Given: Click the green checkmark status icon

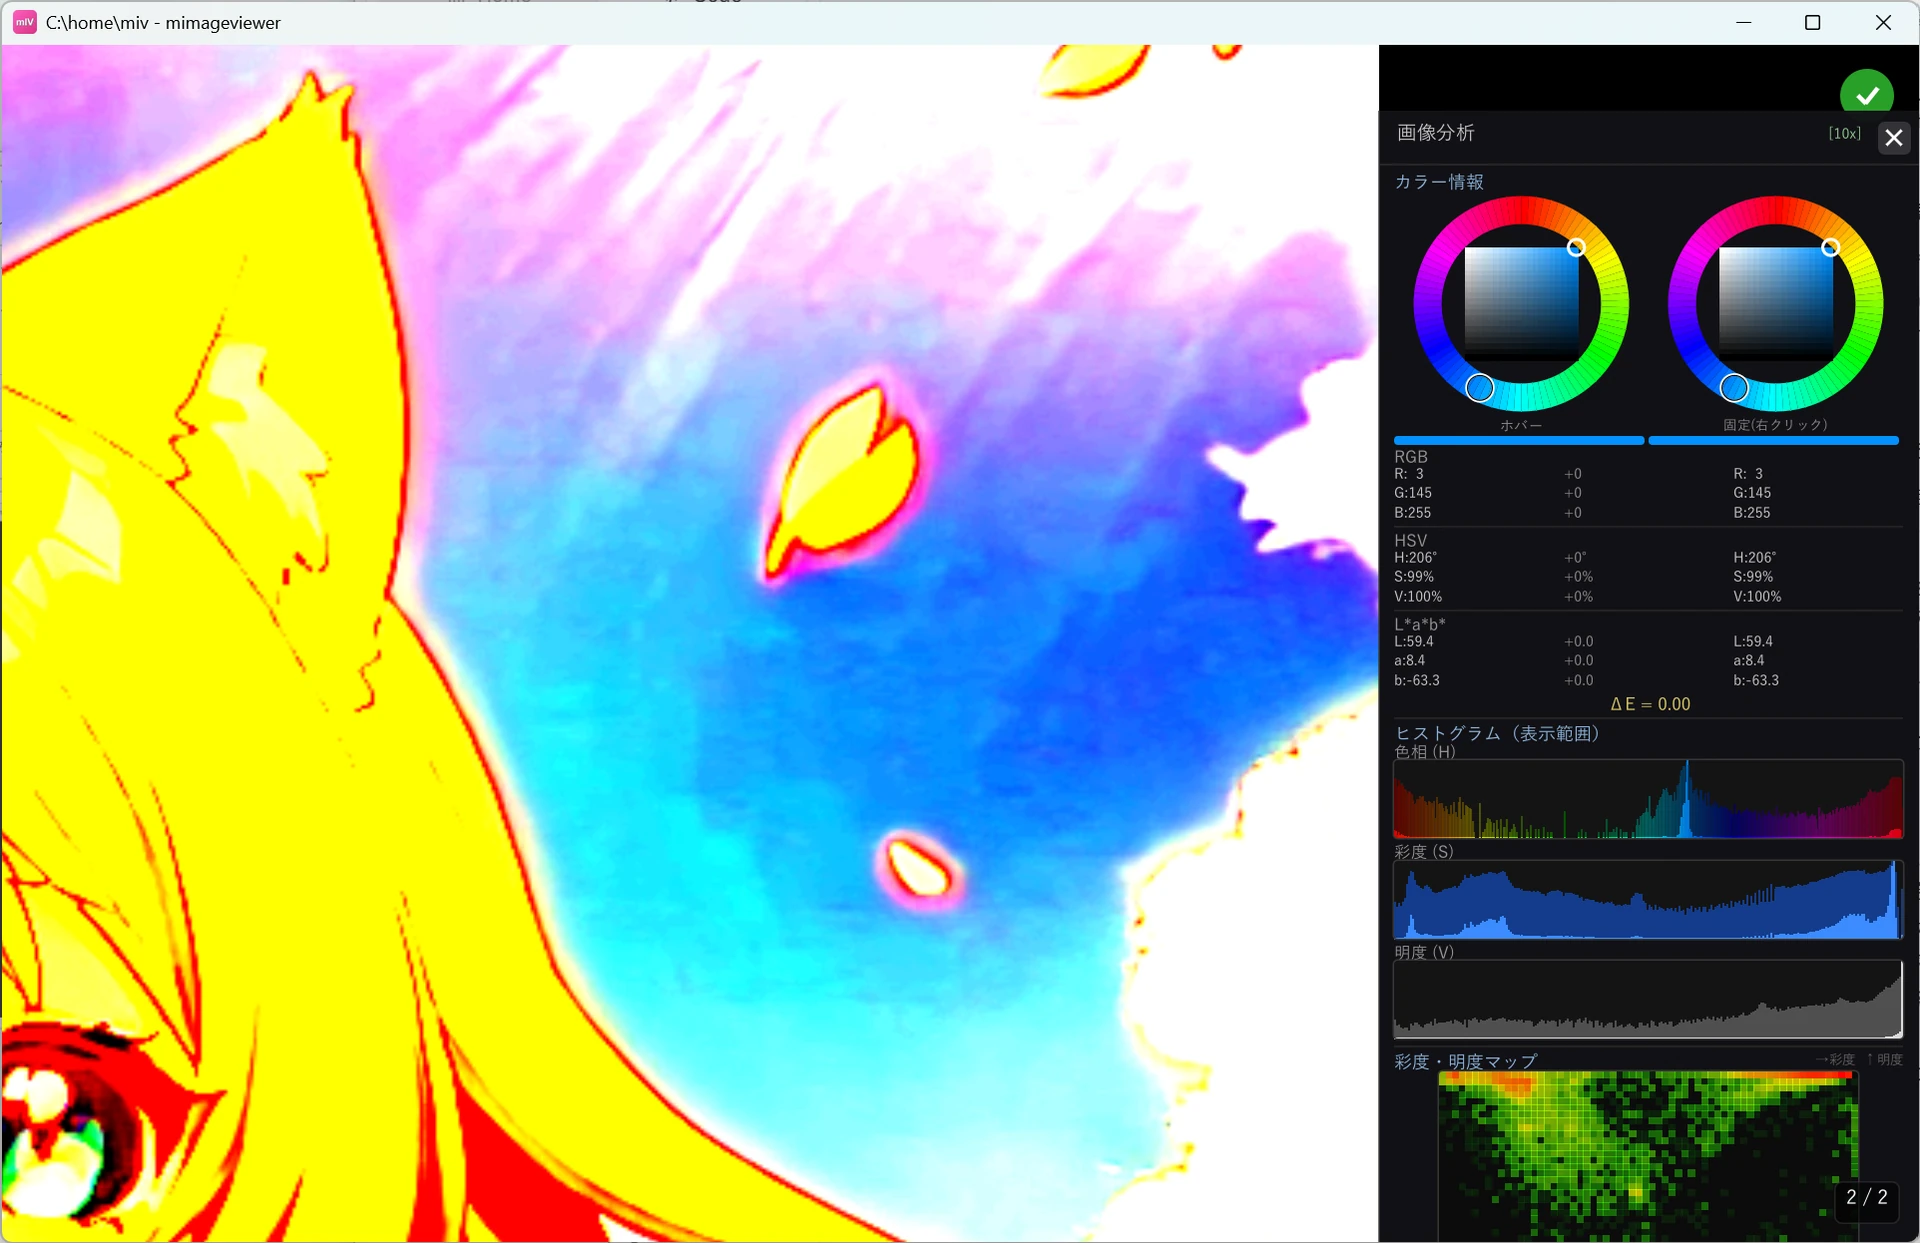Looking at the screenshot, I should pyautogui.click(x=1866, y=93).
